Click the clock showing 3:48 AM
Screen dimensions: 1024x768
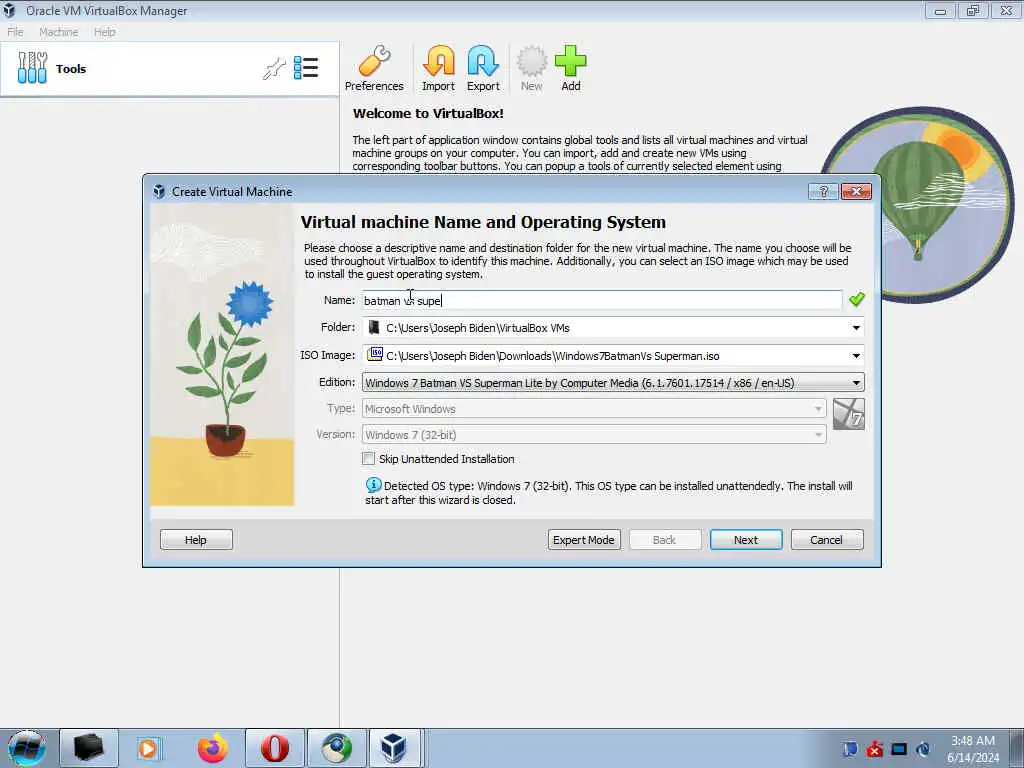click(973, 741)
